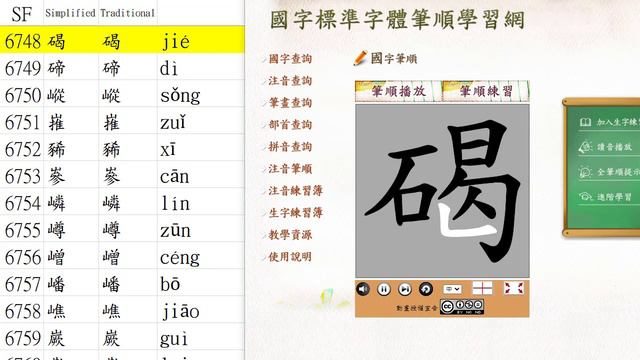This screenshot has height=360, width=640.
Task: Click the Traditional column header
Action: (128, 13)
